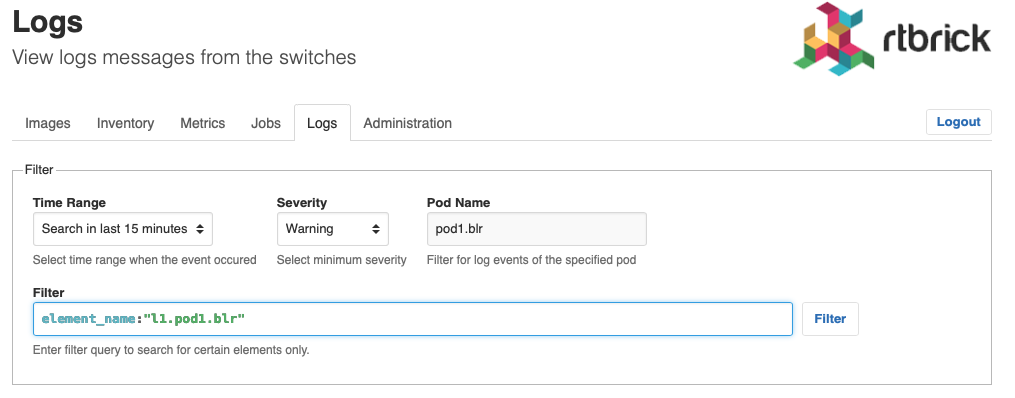Click 'Select minimum severity' help text
The height and width of the screenshot is (398, 1015).
point(342,260)
